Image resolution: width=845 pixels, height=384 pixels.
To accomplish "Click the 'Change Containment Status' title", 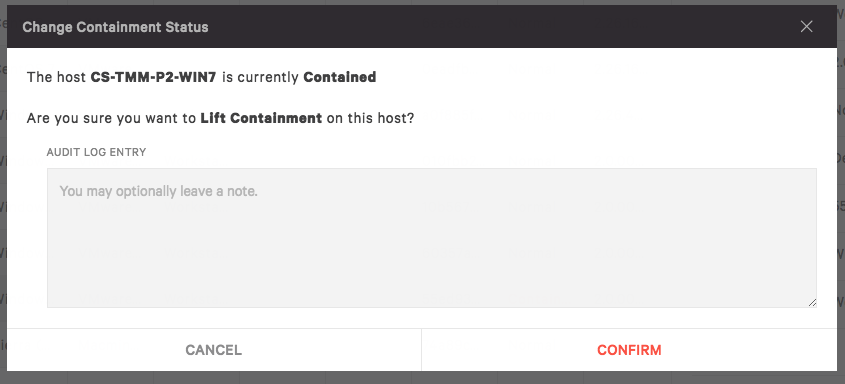I will [x=115, y=27].
